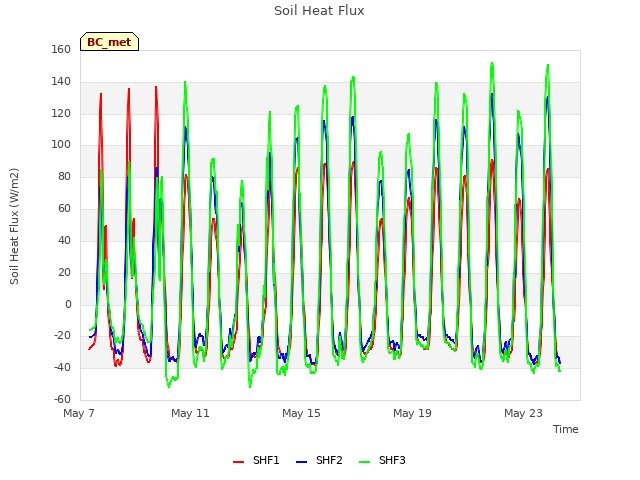Click the May 11 x-axis tick label
The image size is (640, 480).
(190, 413)
